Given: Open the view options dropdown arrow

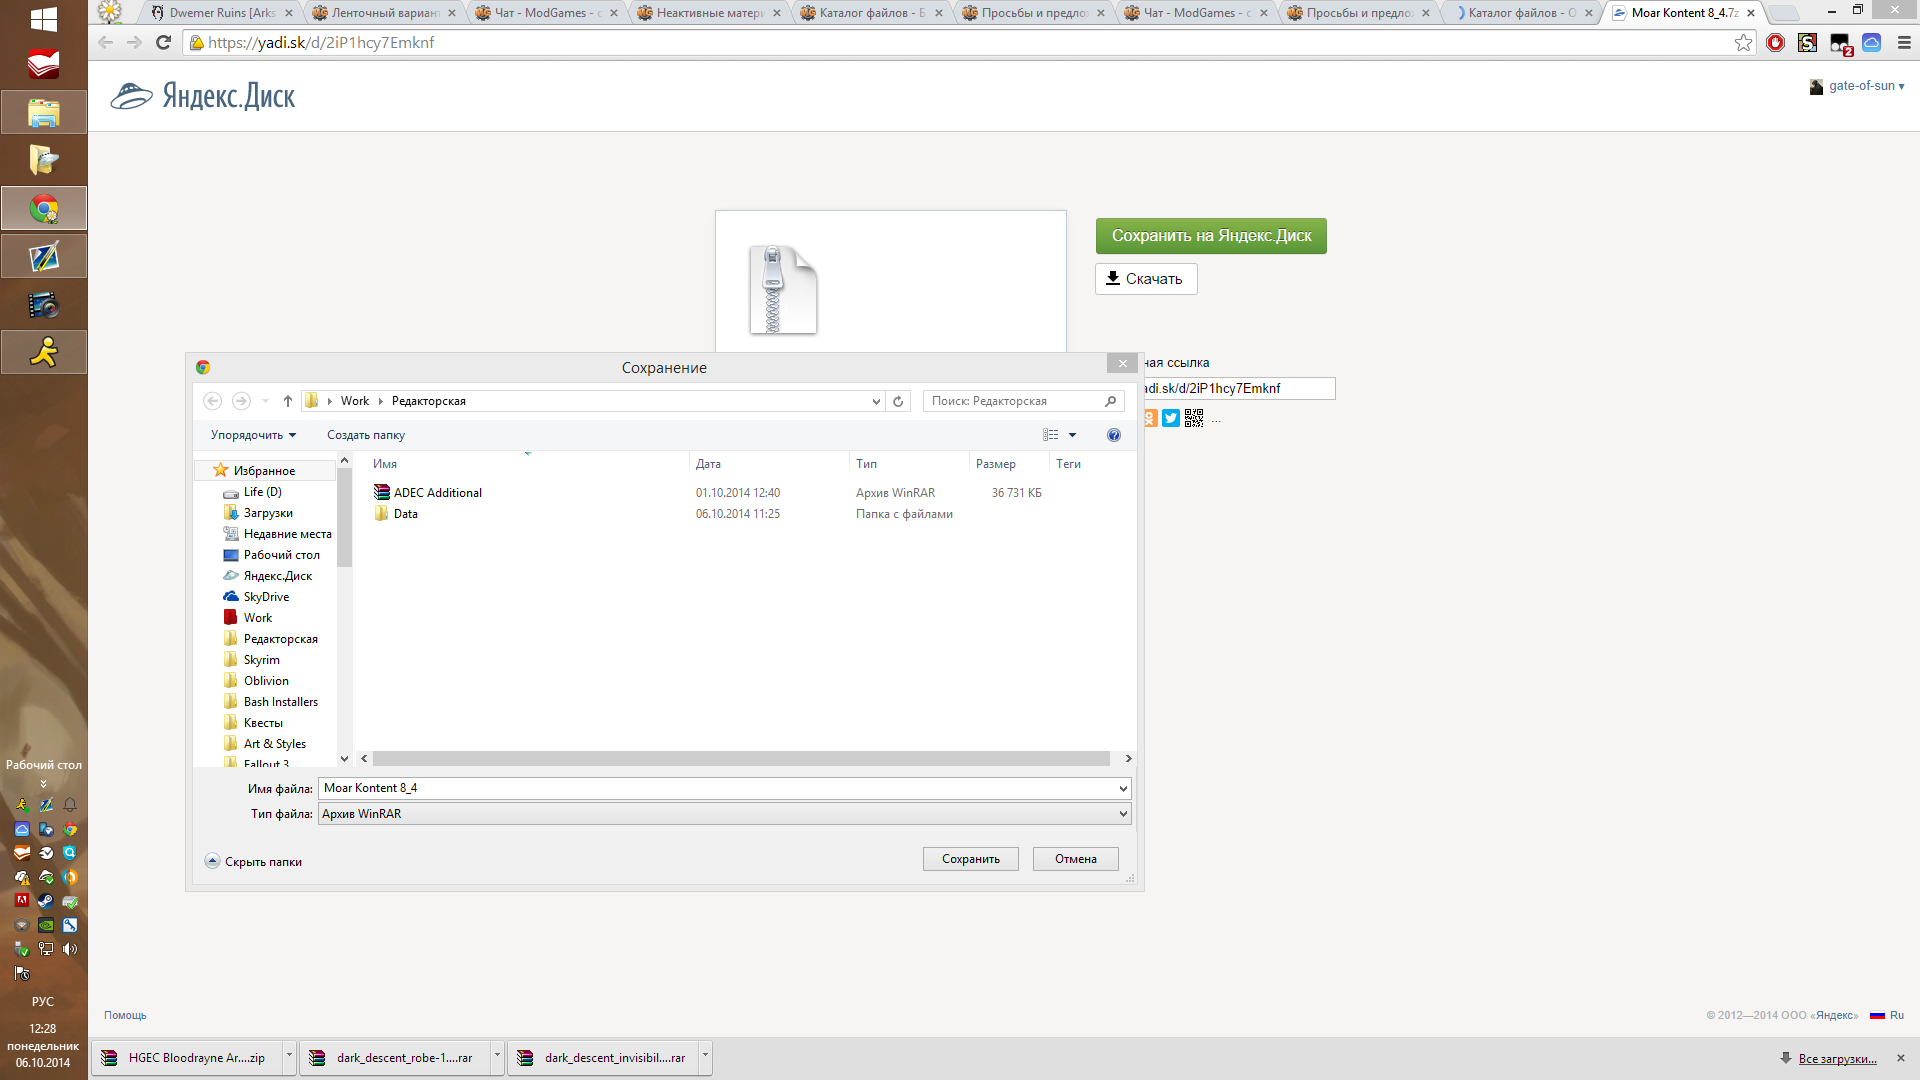Looking at the screenshot, I should pos(1072,435).
